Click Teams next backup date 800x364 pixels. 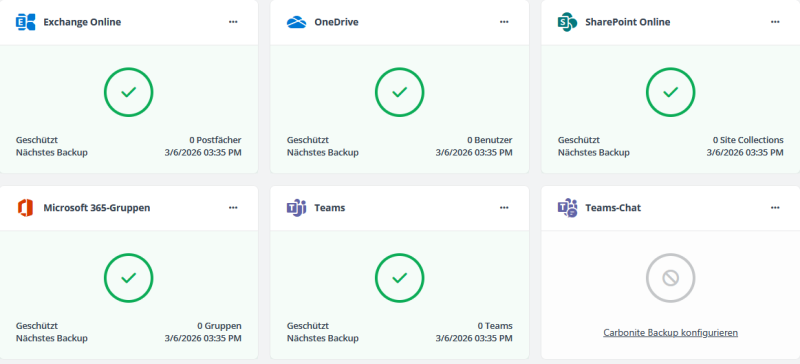474,338
